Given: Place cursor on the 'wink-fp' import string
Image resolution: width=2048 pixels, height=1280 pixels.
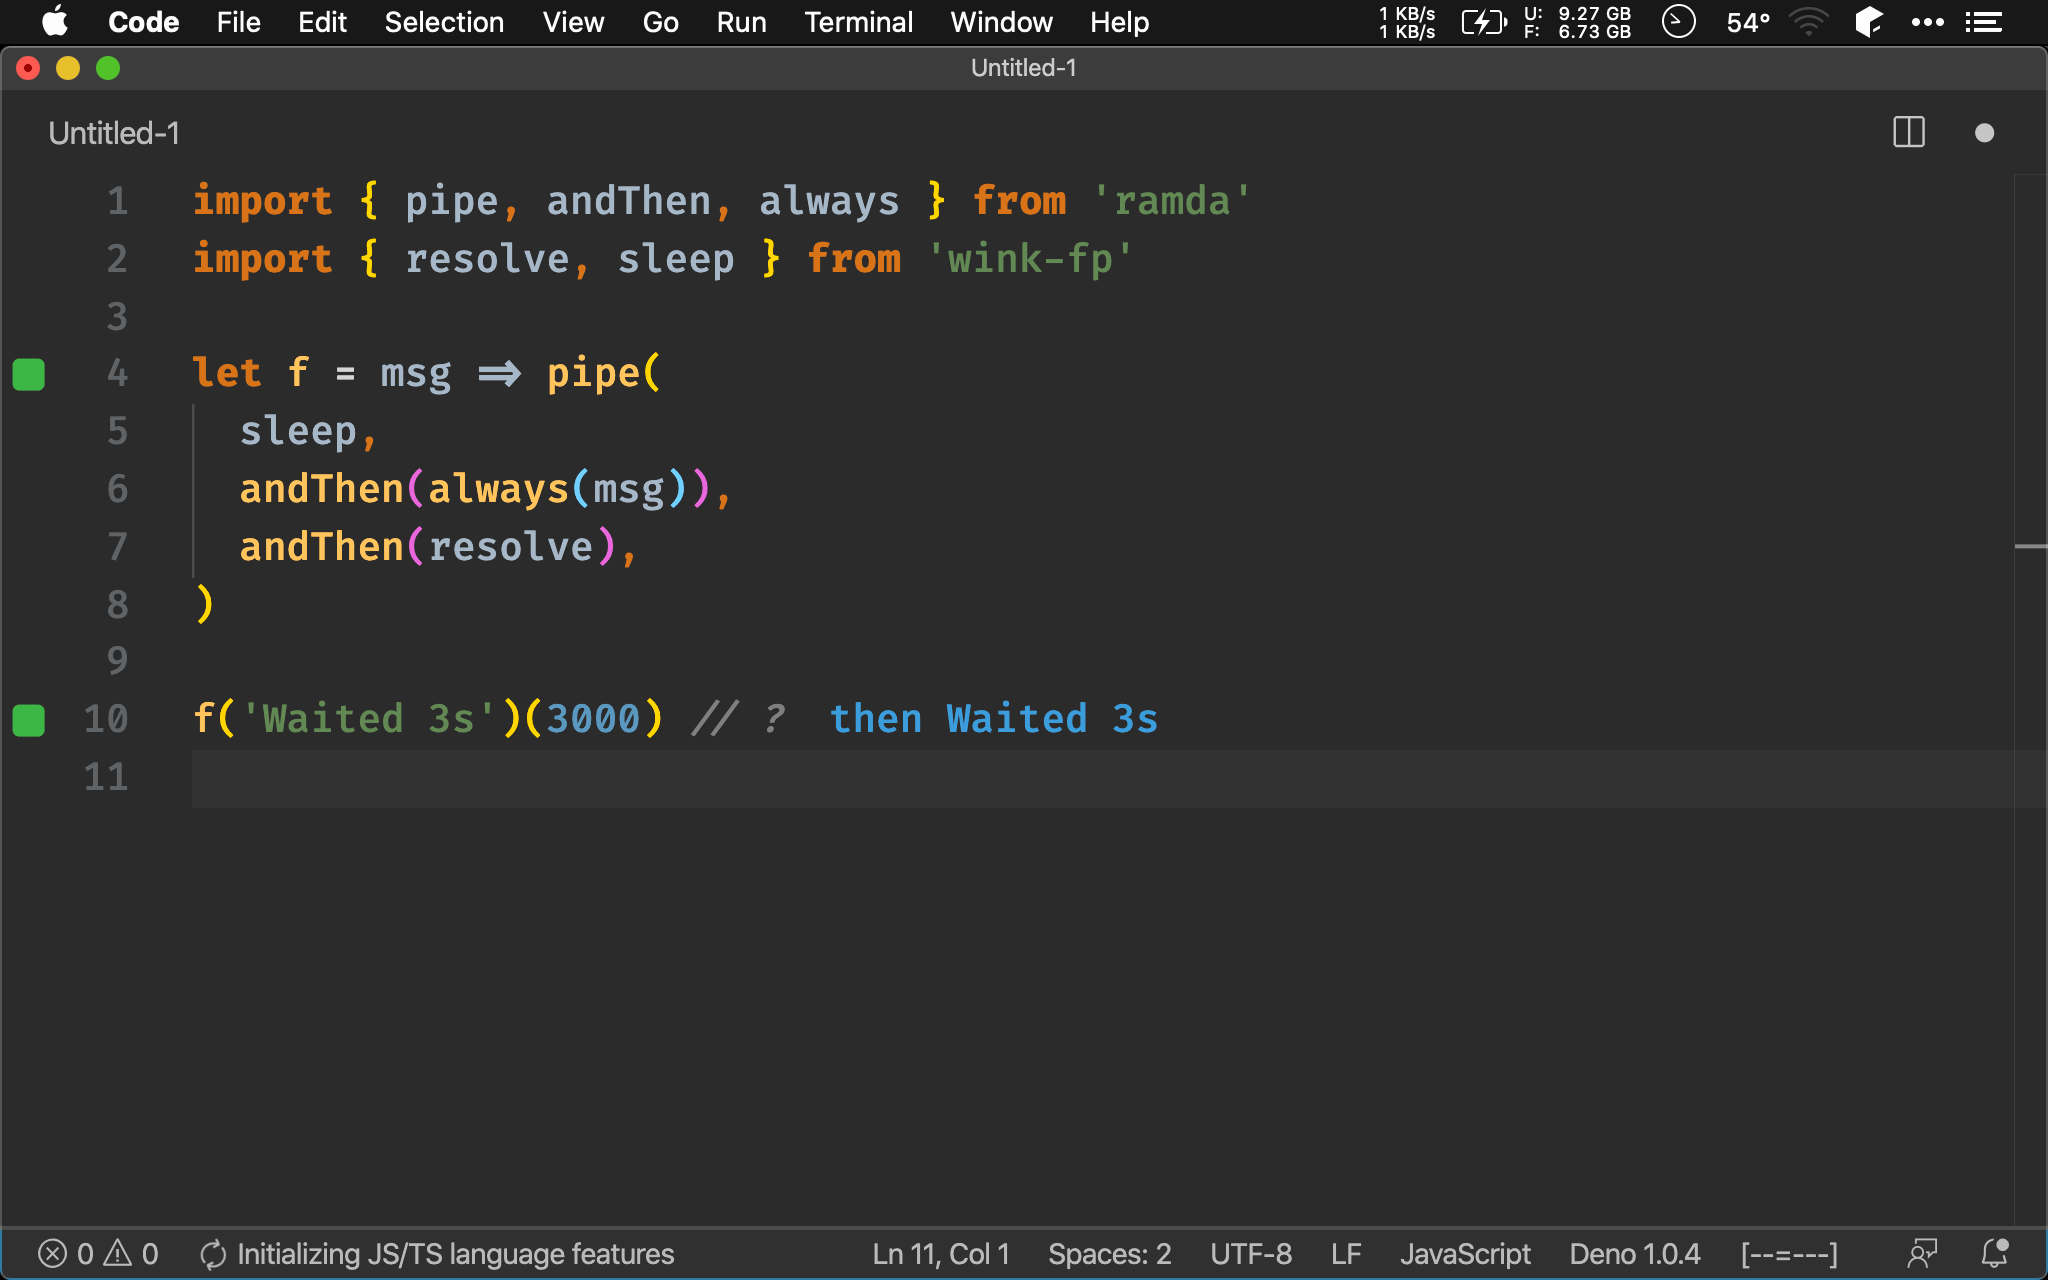Looking at the screenshot, I should click(1030, 259).
